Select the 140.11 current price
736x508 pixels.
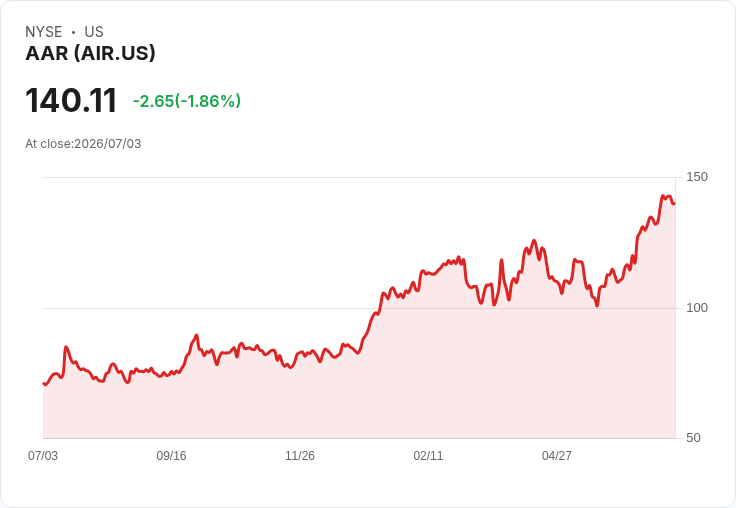[x=71, y=100]
